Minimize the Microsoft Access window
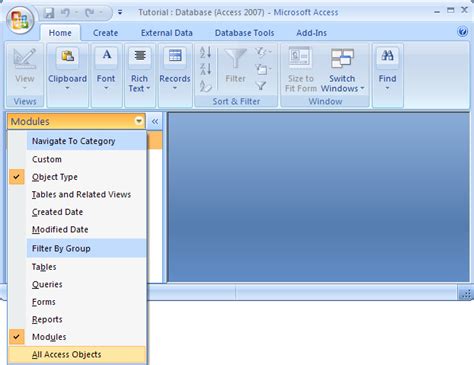The width and height of the screenshot is (474, 365). (x=437, y=11)
